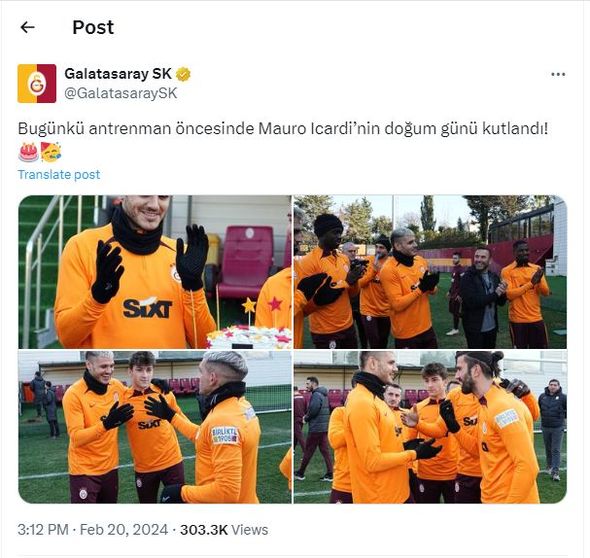This screenshot has height=558, width=590.
Task: Click the birthday cake emoji
Action: [28, 152]
